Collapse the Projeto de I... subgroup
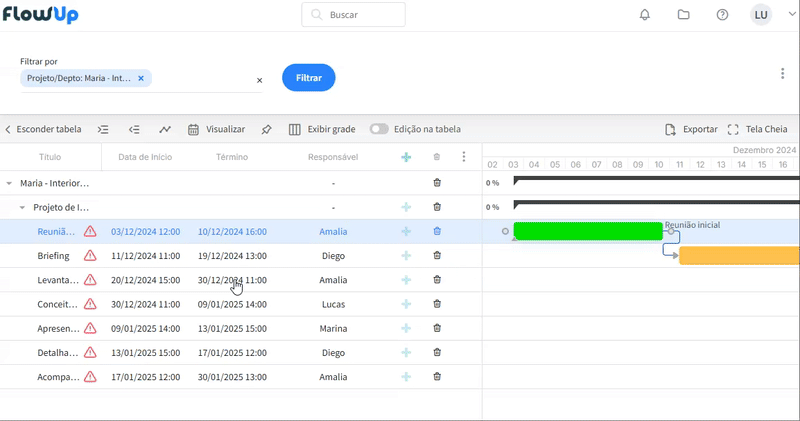 click(22, 207)
